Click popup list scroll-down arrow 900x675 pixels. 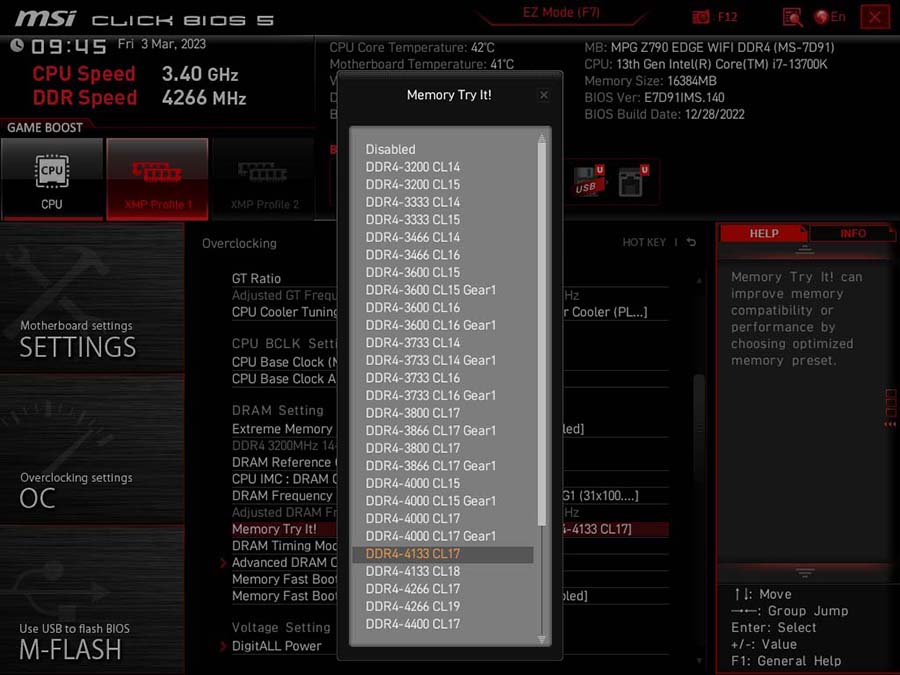(541, 639)
